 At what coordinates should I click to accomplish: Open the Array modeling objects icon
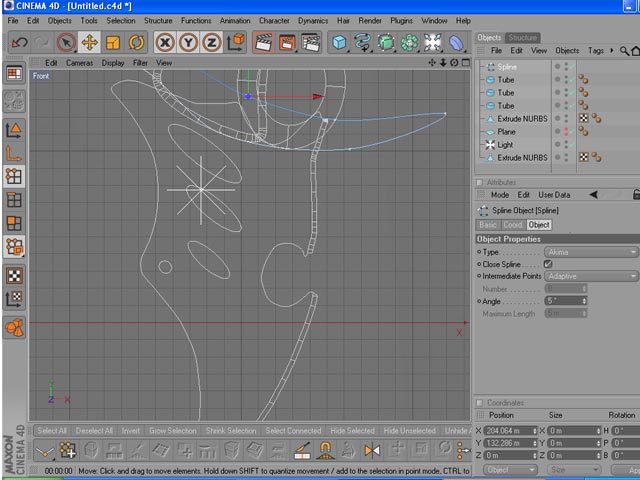(409, 42)
